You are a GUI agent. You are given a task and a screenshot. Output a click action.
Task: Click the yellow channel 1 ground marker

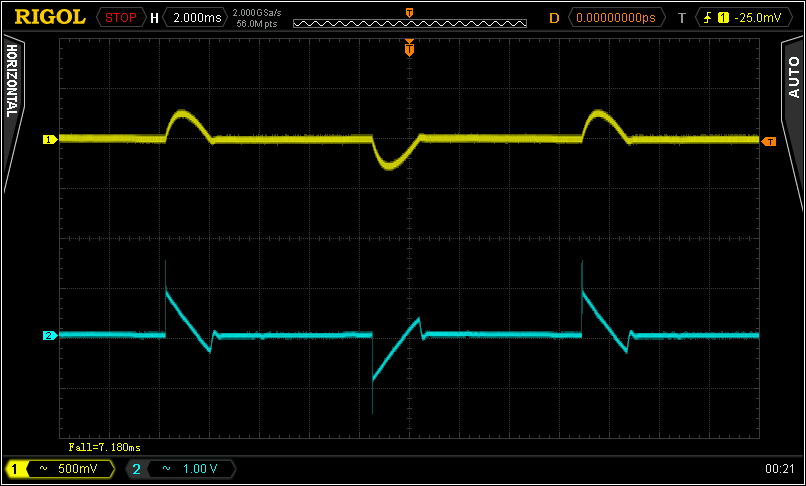tap(50, 139)
